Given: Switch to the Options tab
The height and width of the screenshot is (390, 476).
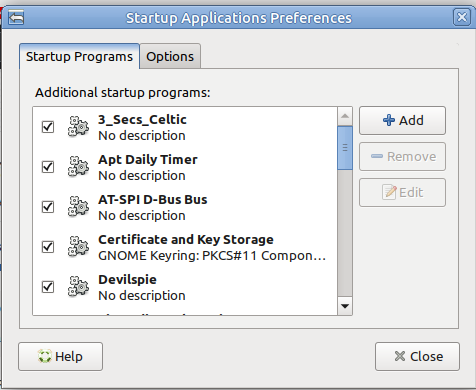Looking at the screenshot, I should pyautogui.click(x=170, y=56).
